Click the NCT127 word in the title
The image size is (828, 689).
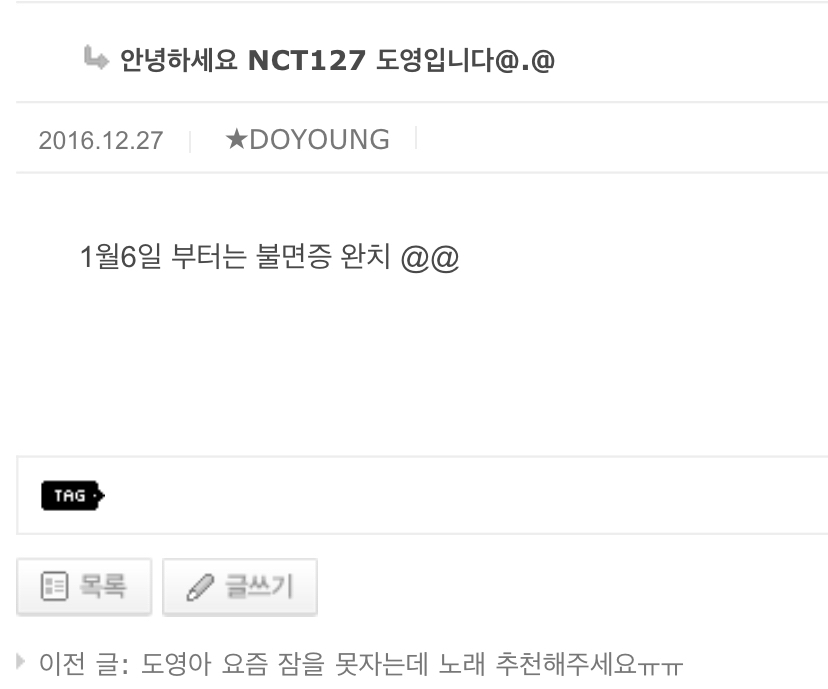307,60
